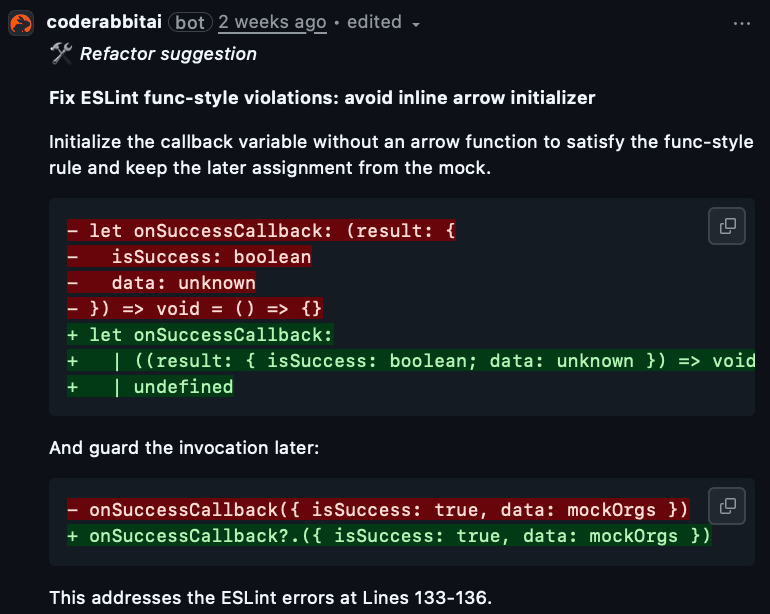Click the added "onSuccessCallback?.(" line
The height and width of the screenshot is (614, 770).
coord(389,536)
